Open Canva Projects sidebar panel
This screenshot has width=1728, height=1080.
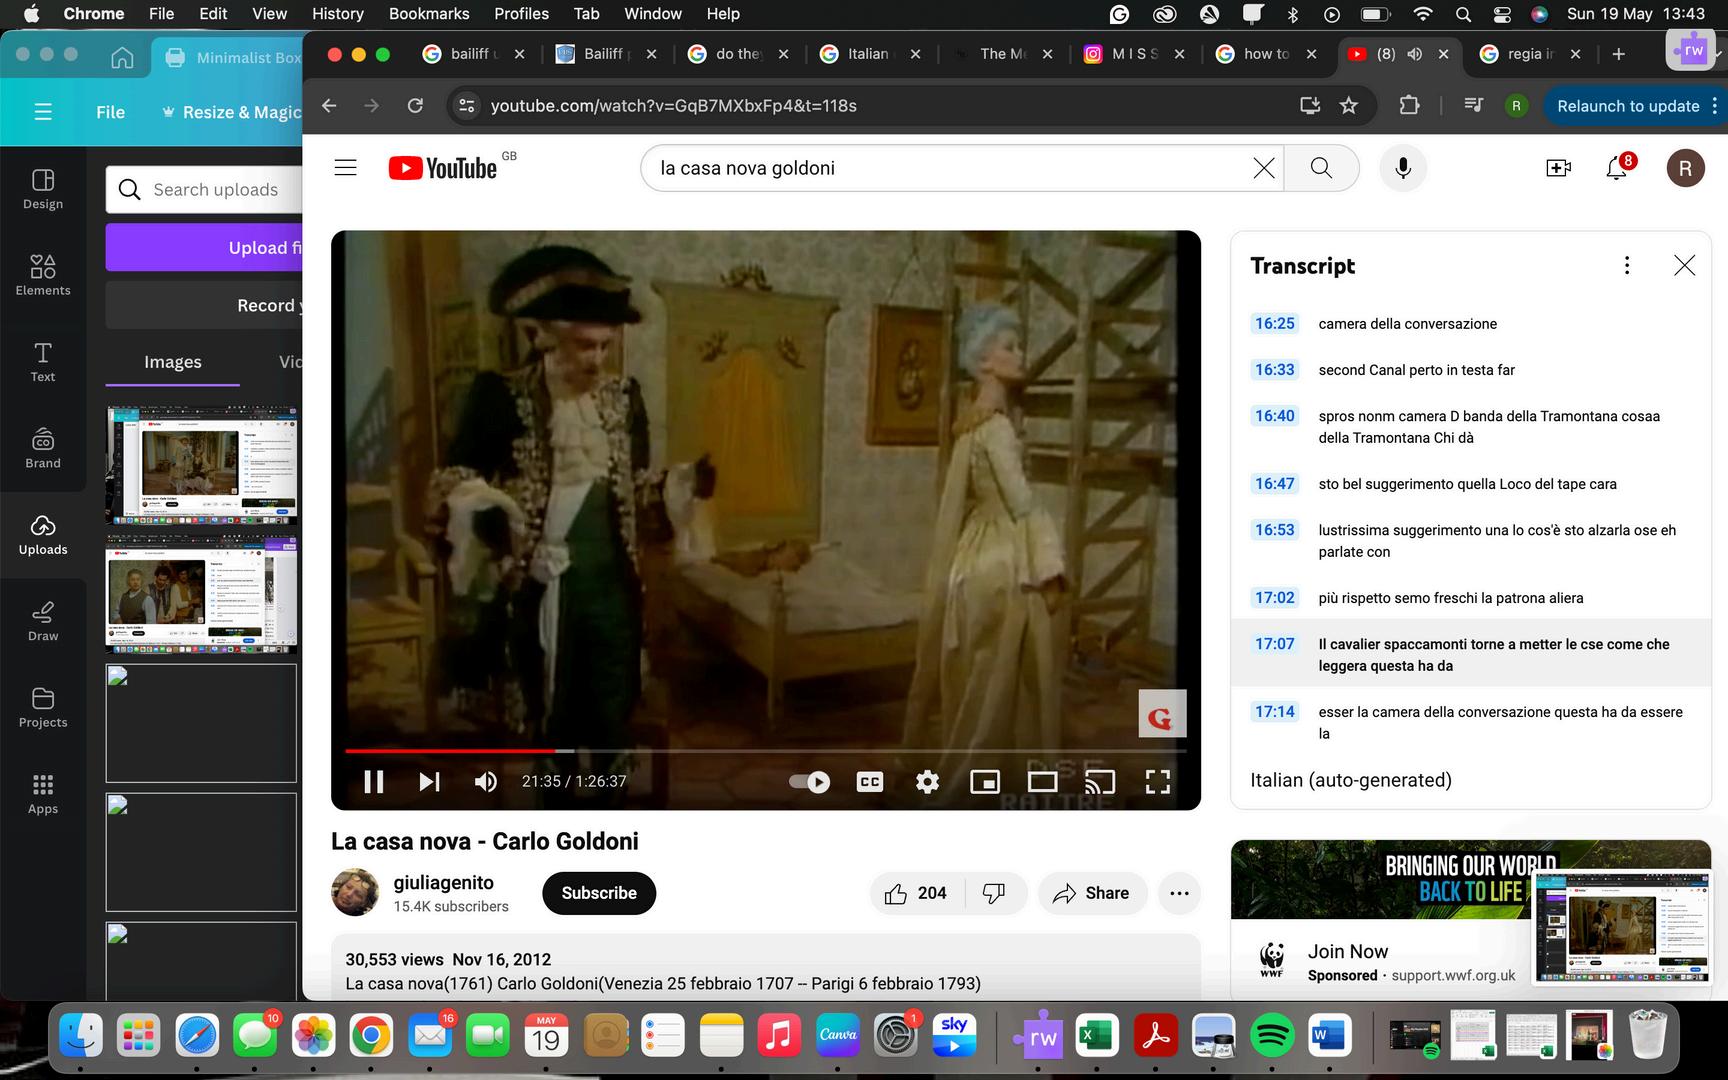point(43,708)
